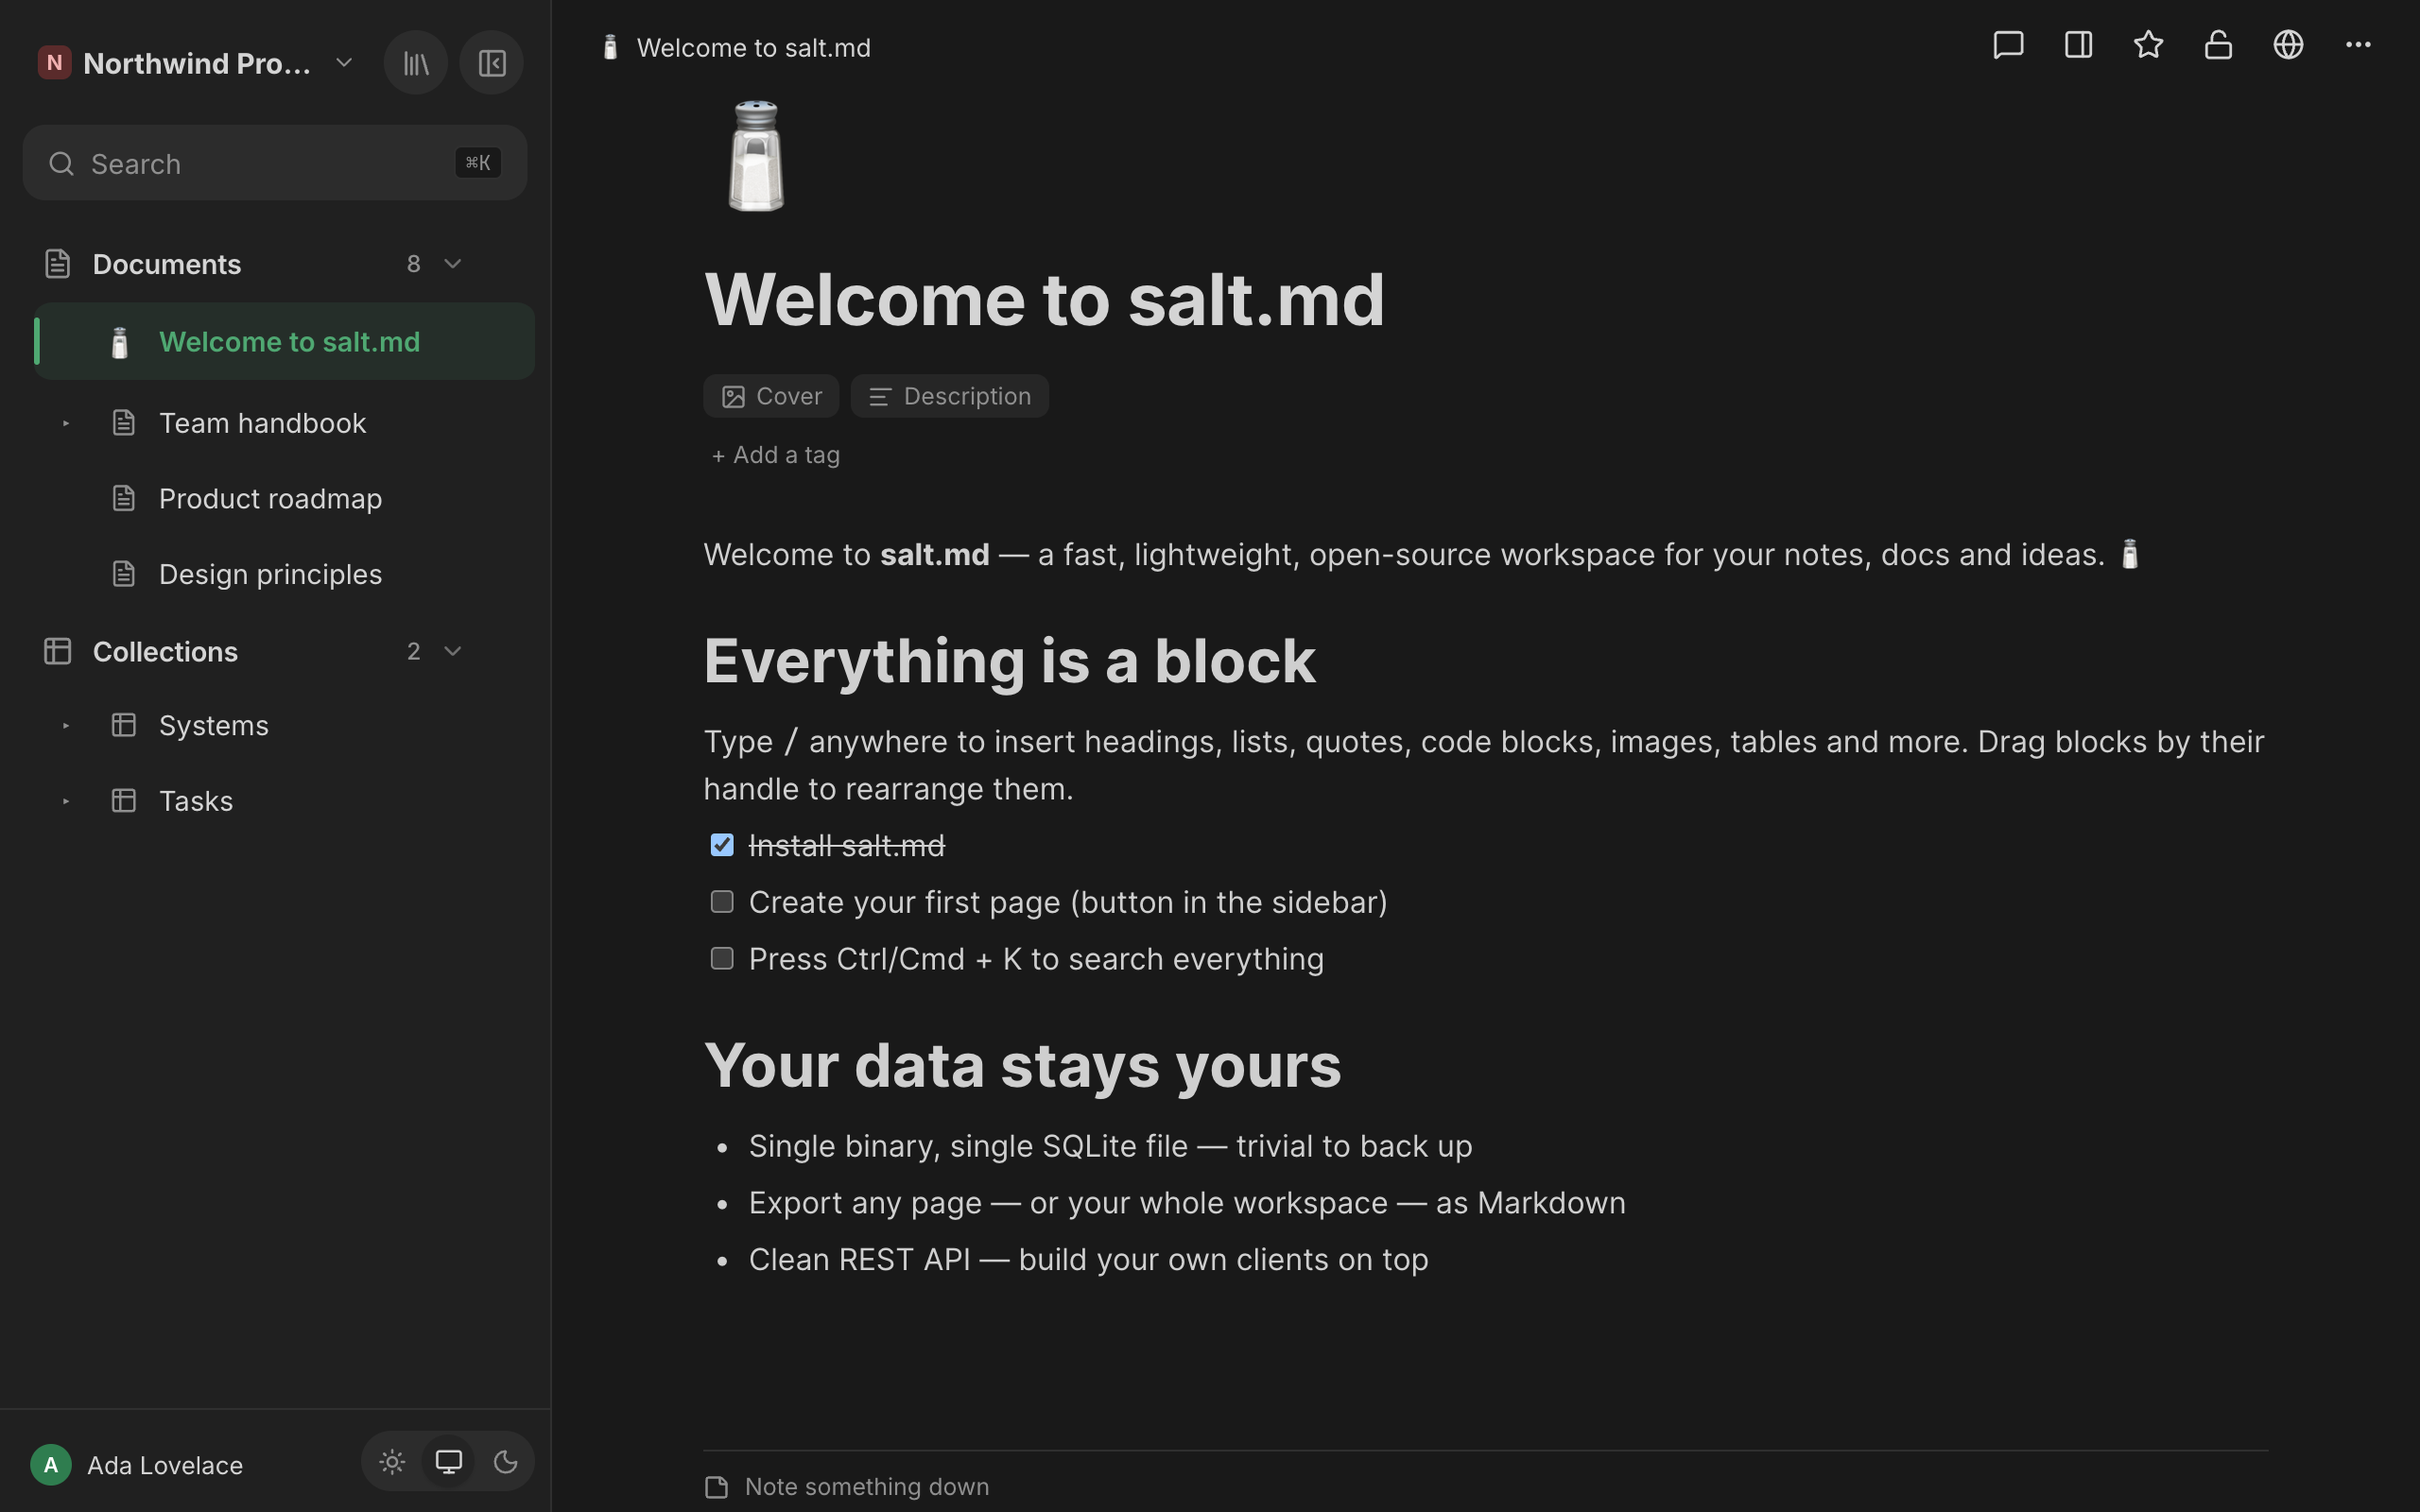This screenshot has width=2420, height=1512.
Task: Open the Product roadmap document
Action: pos(270,499)
